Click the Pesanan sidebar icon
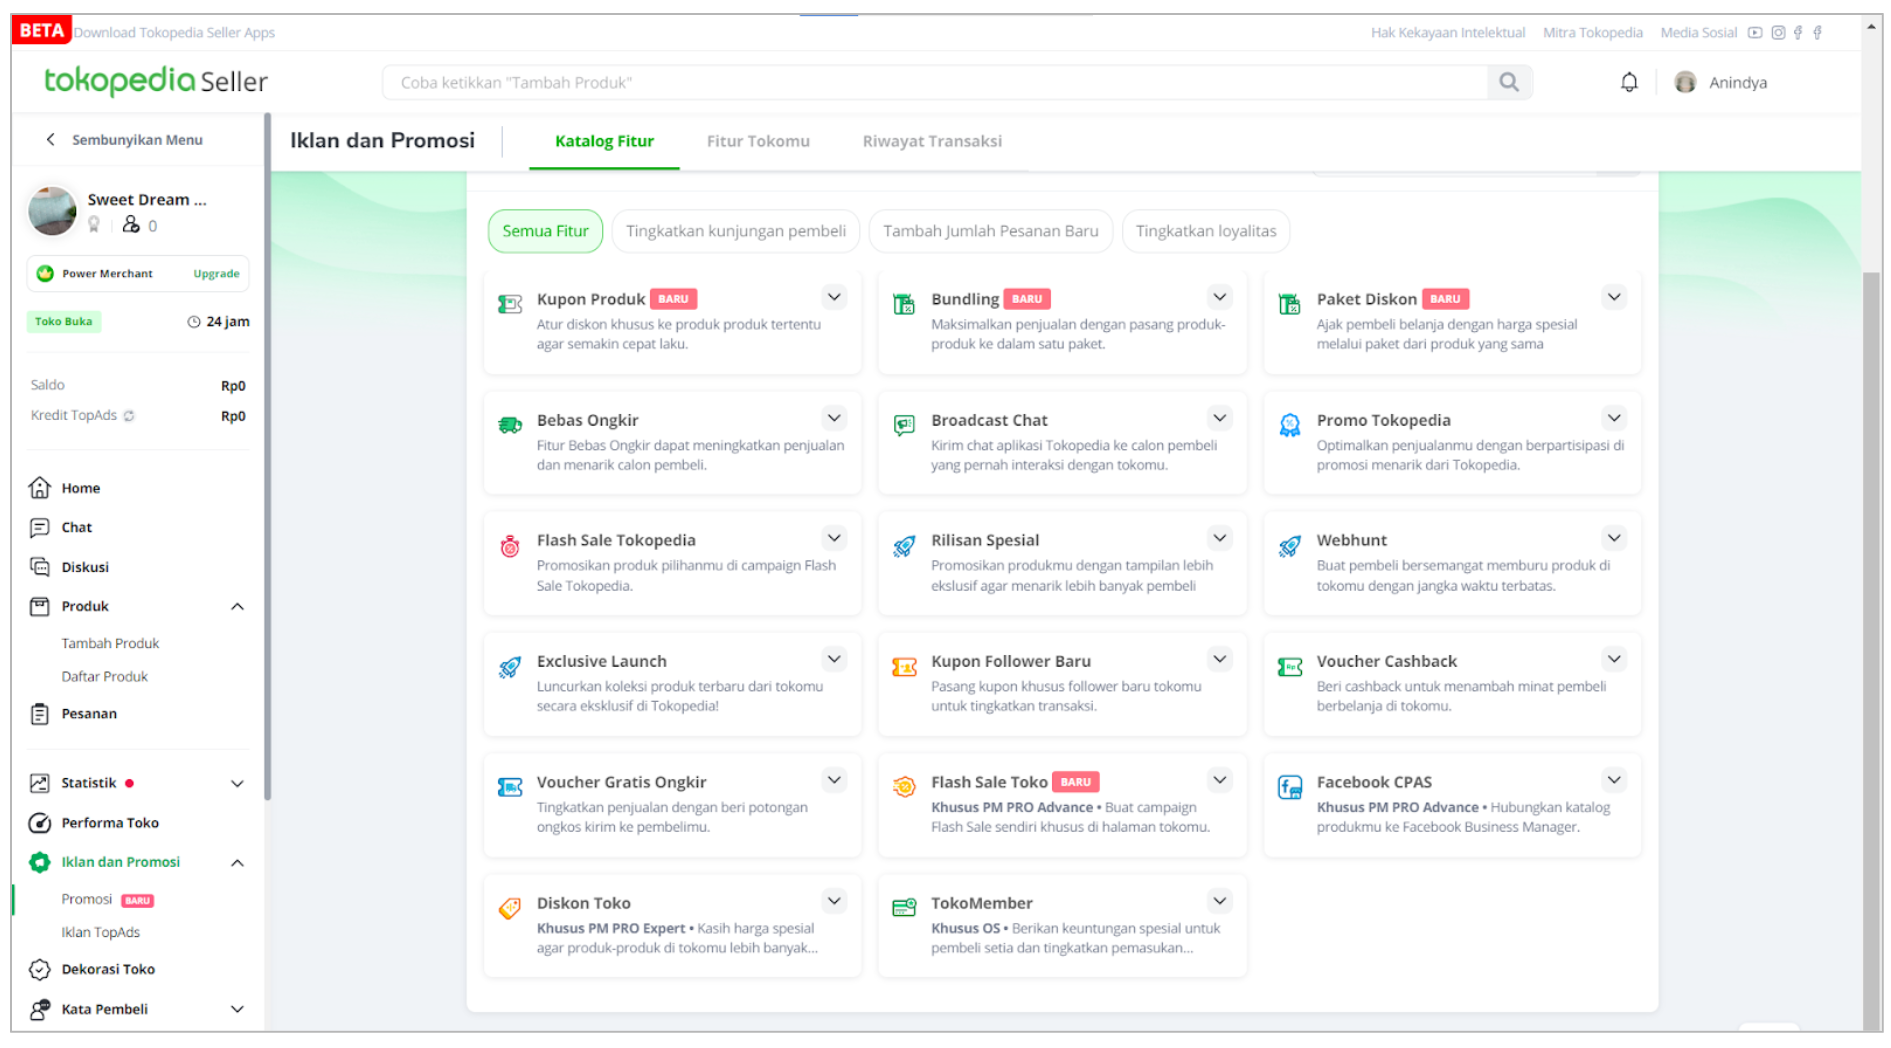1891x1048 pixels. coord(39,714)
